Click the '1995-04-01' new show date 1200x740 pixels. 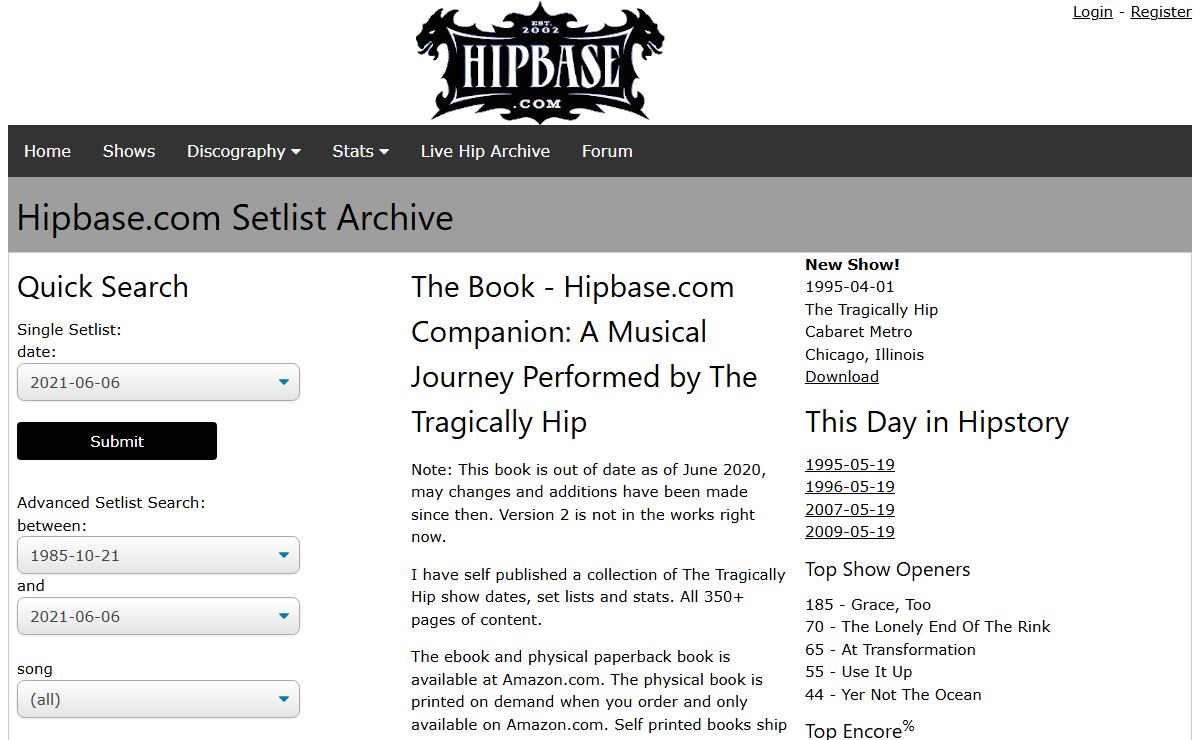[x=850, y=287]
